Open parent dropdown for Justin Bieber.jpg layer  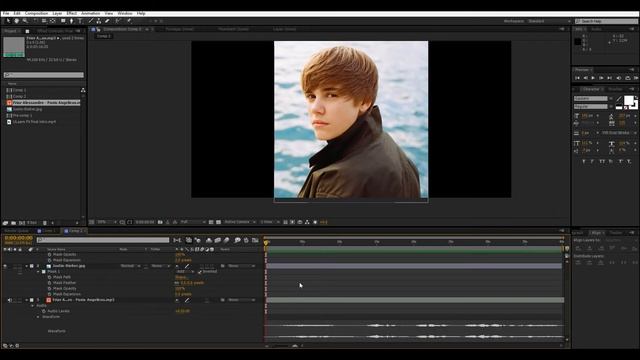(241, 266)
